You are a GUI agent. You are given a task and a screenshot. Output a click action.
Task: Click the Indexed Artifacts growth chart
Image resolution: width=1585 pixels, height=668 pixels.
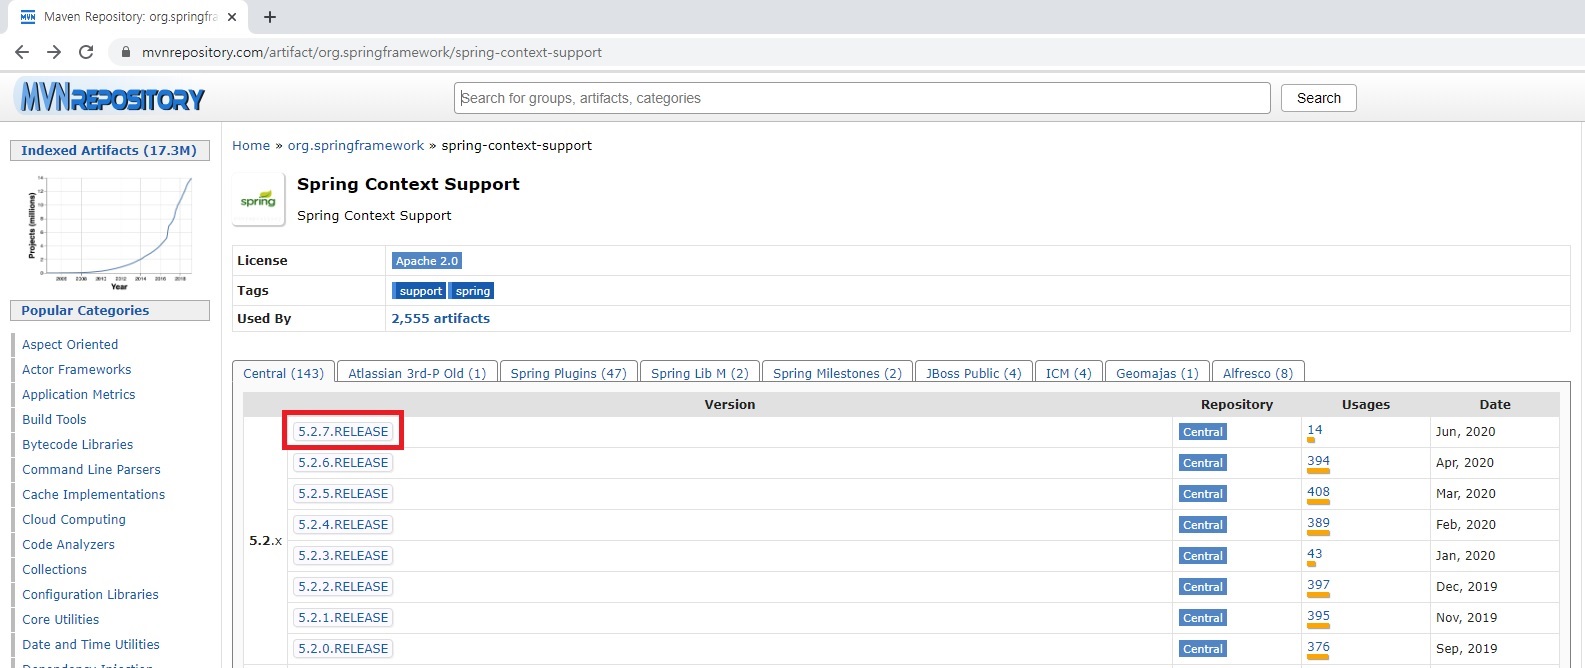[110, 231]
